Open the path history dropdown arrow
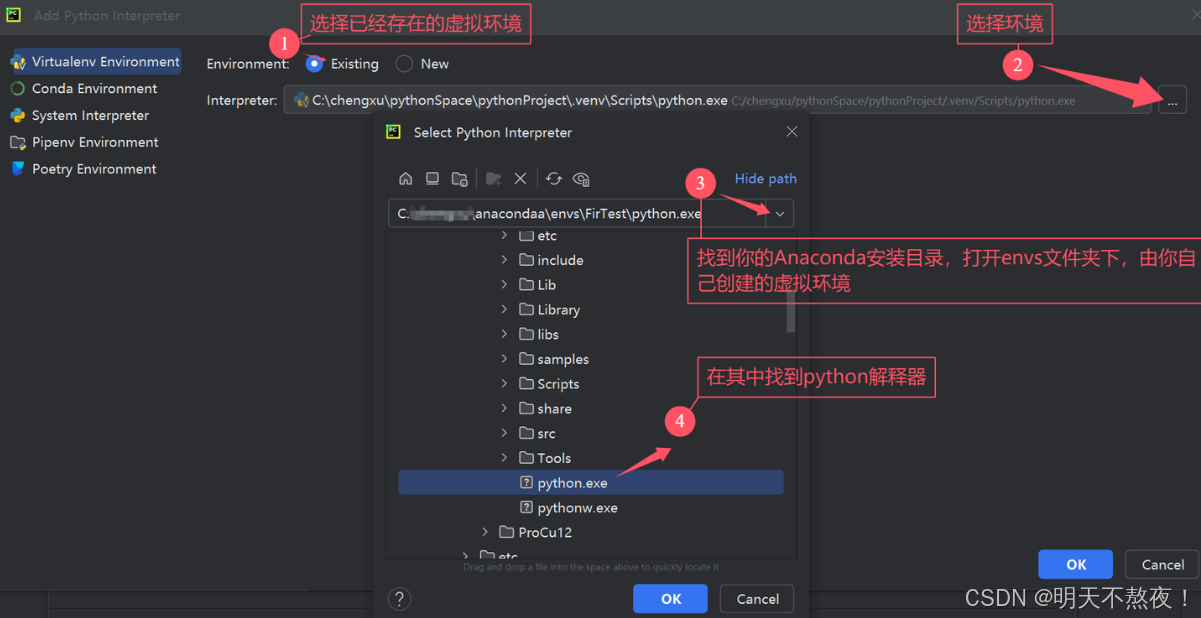The height and width of the screenshot is (618, 1201). click(x=780, y=214)
